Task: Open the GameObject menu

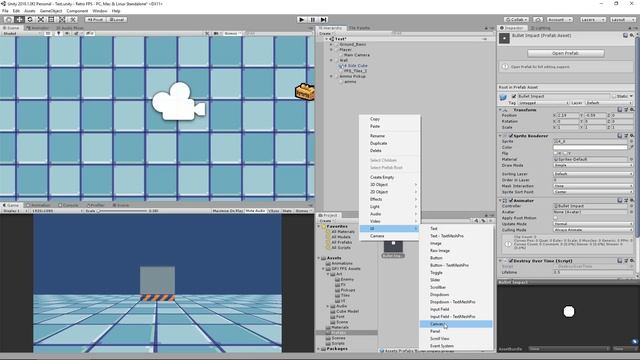Action: coord(51,11)
